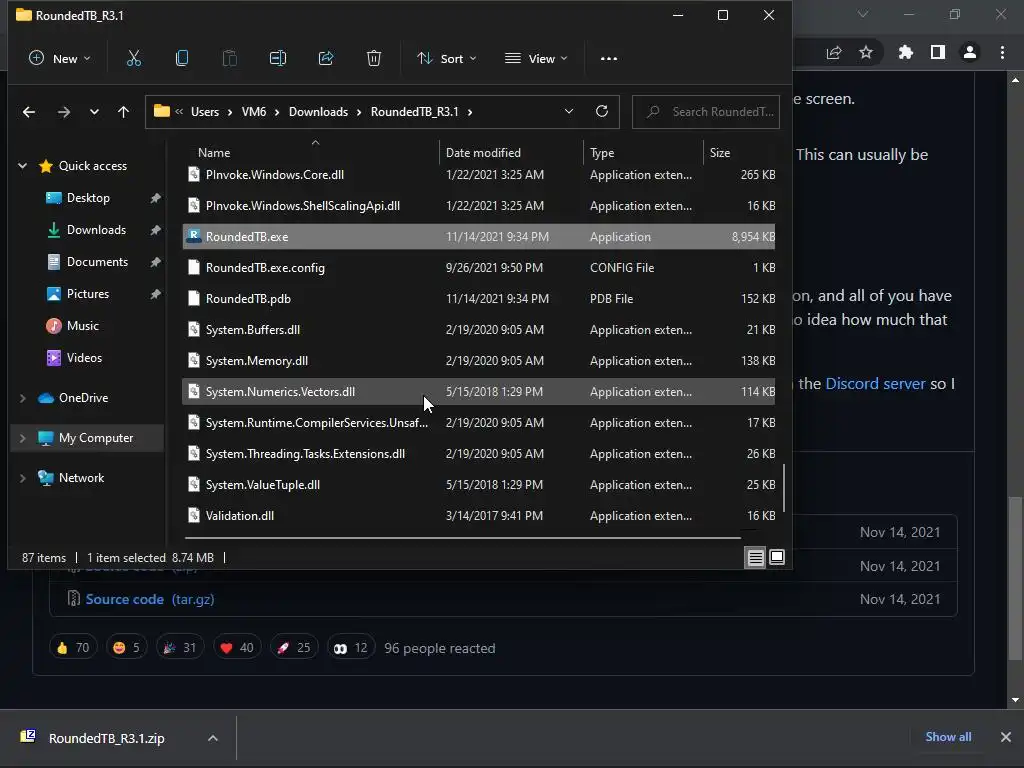The width and height of the screenshot is (1024, 768).
Task: Click the file list horizontal scrollbar
Action: coord(462,538)
